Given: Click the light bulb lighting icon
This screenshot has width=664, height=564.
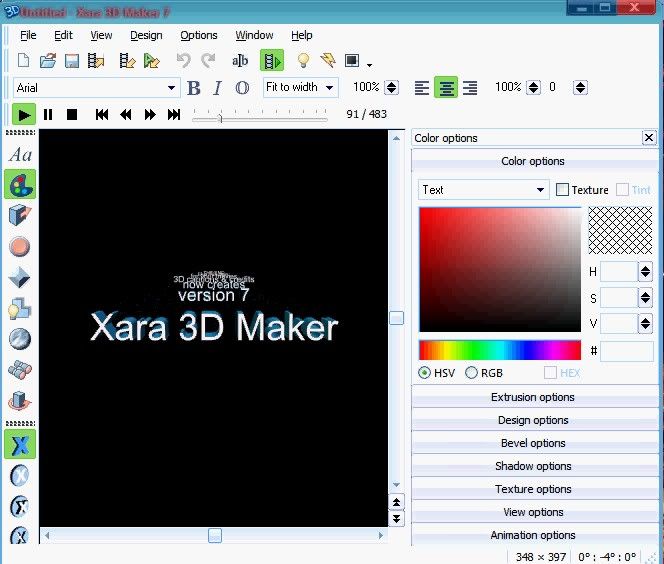Looking at the screenshot, I should 303,61.
